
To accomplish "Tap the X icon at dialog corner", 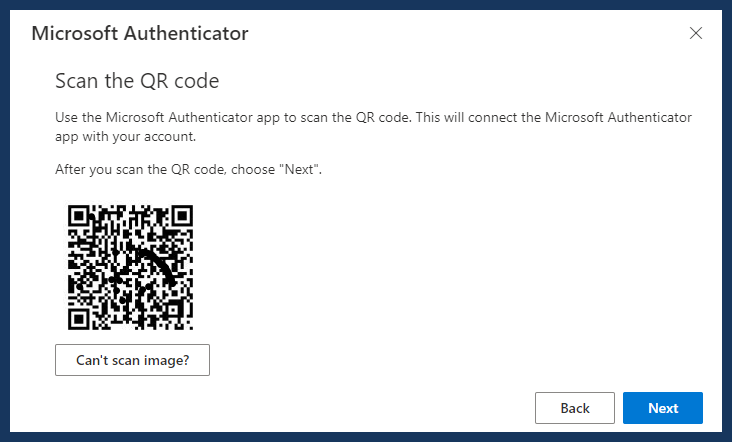I will [696, 33].
